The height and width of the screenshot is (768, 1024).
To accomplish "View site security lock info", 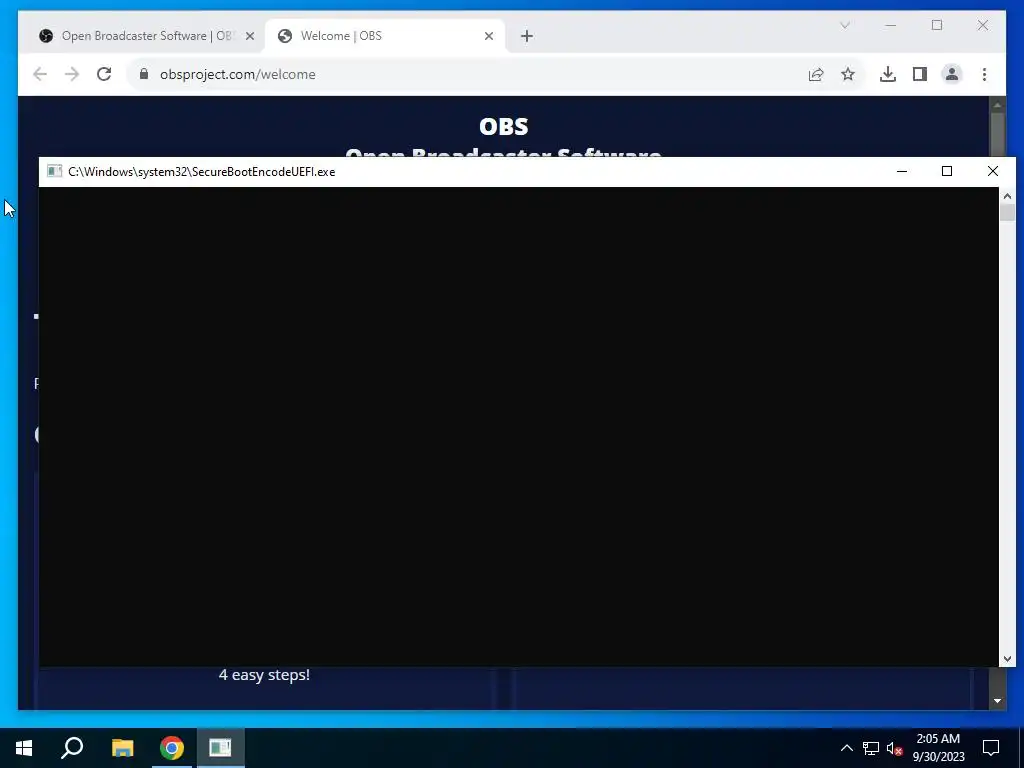I will point(144,74).
